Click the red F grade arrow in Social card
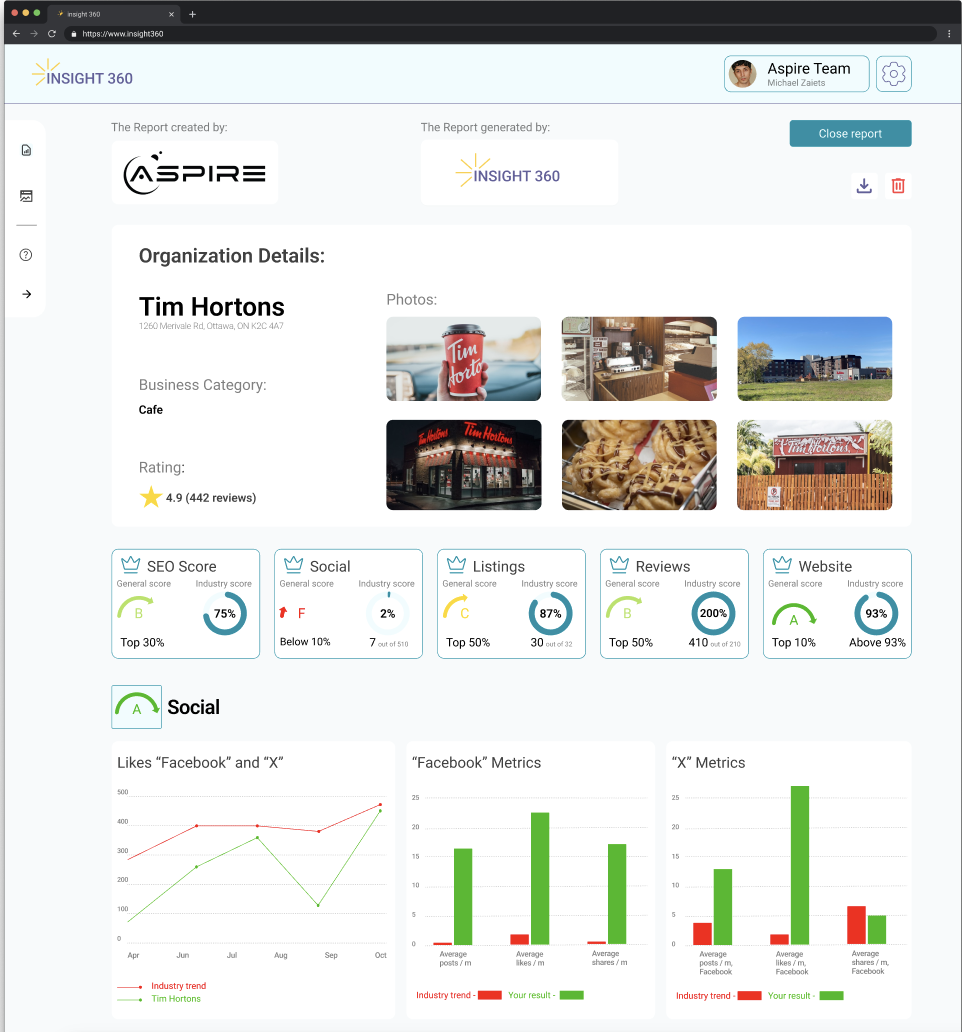962x1032 pixels. coord(283,613)
